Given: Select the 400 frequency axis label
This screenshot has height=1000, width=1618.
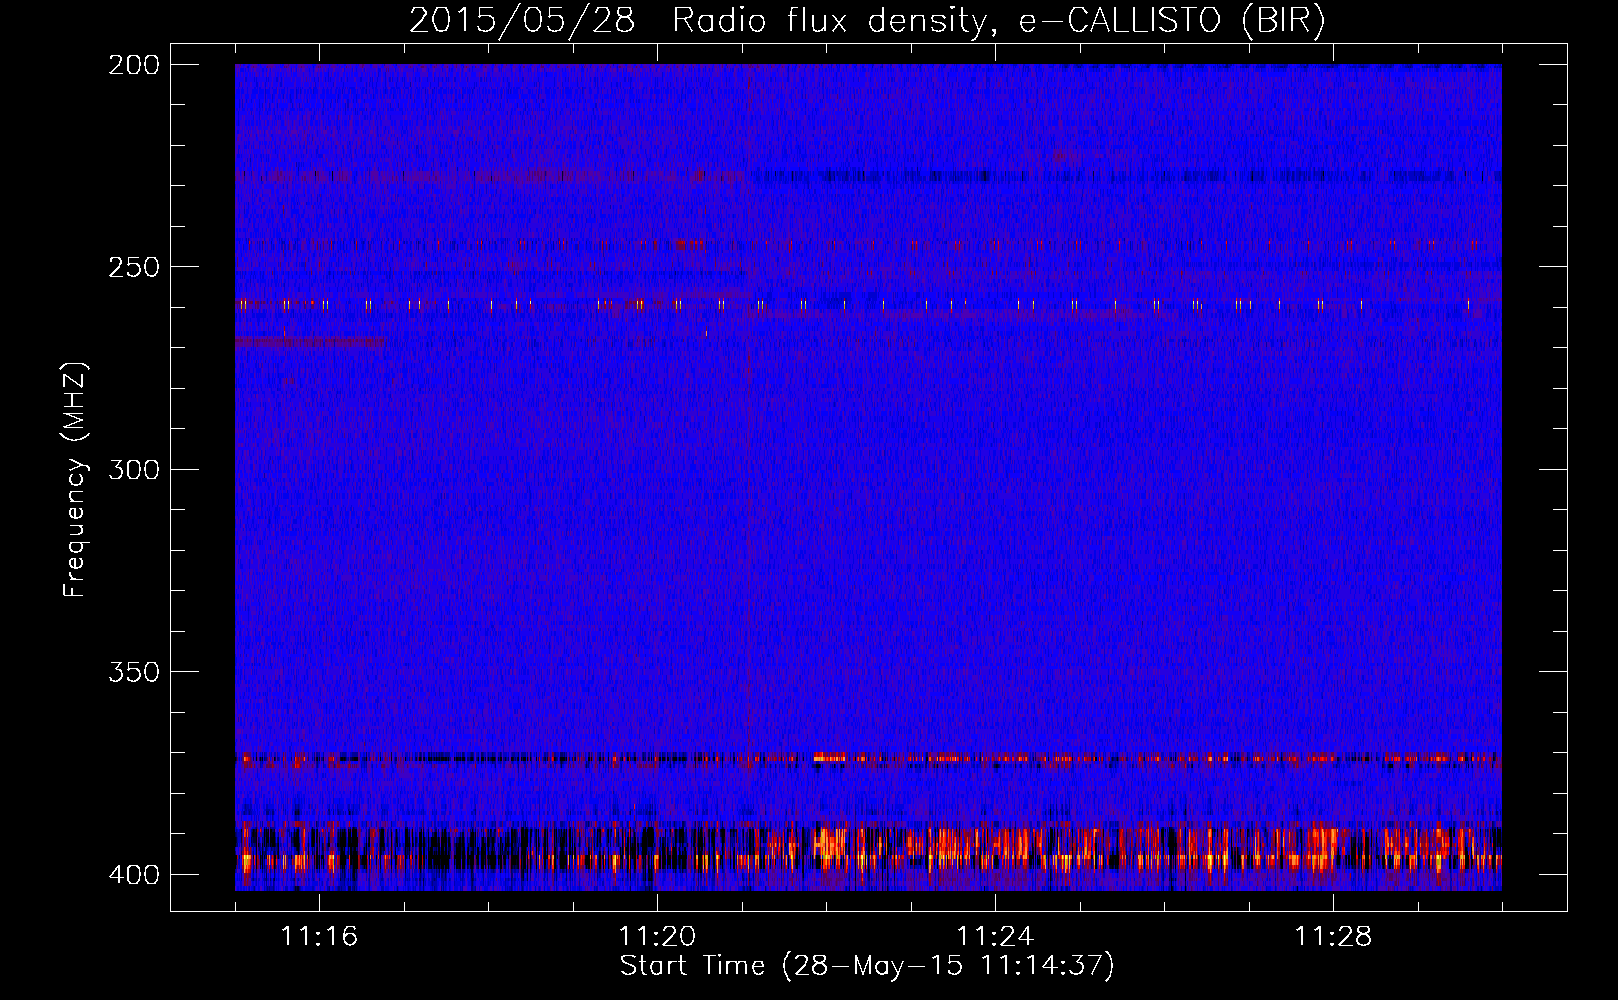Looking at the screenshot, I should coord(133,875).
